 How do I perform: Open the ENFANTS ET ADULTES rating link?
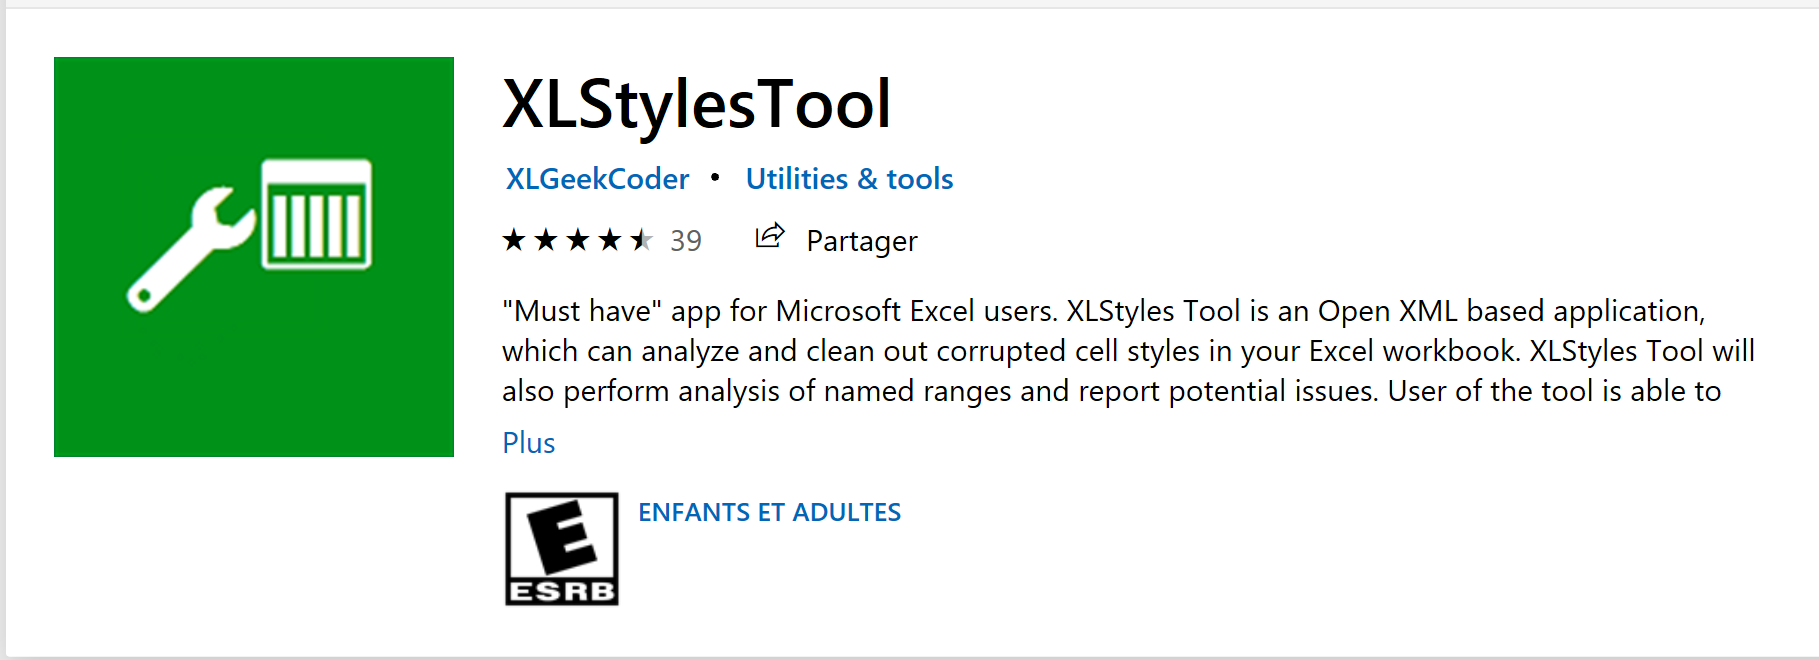pos(769,512)
